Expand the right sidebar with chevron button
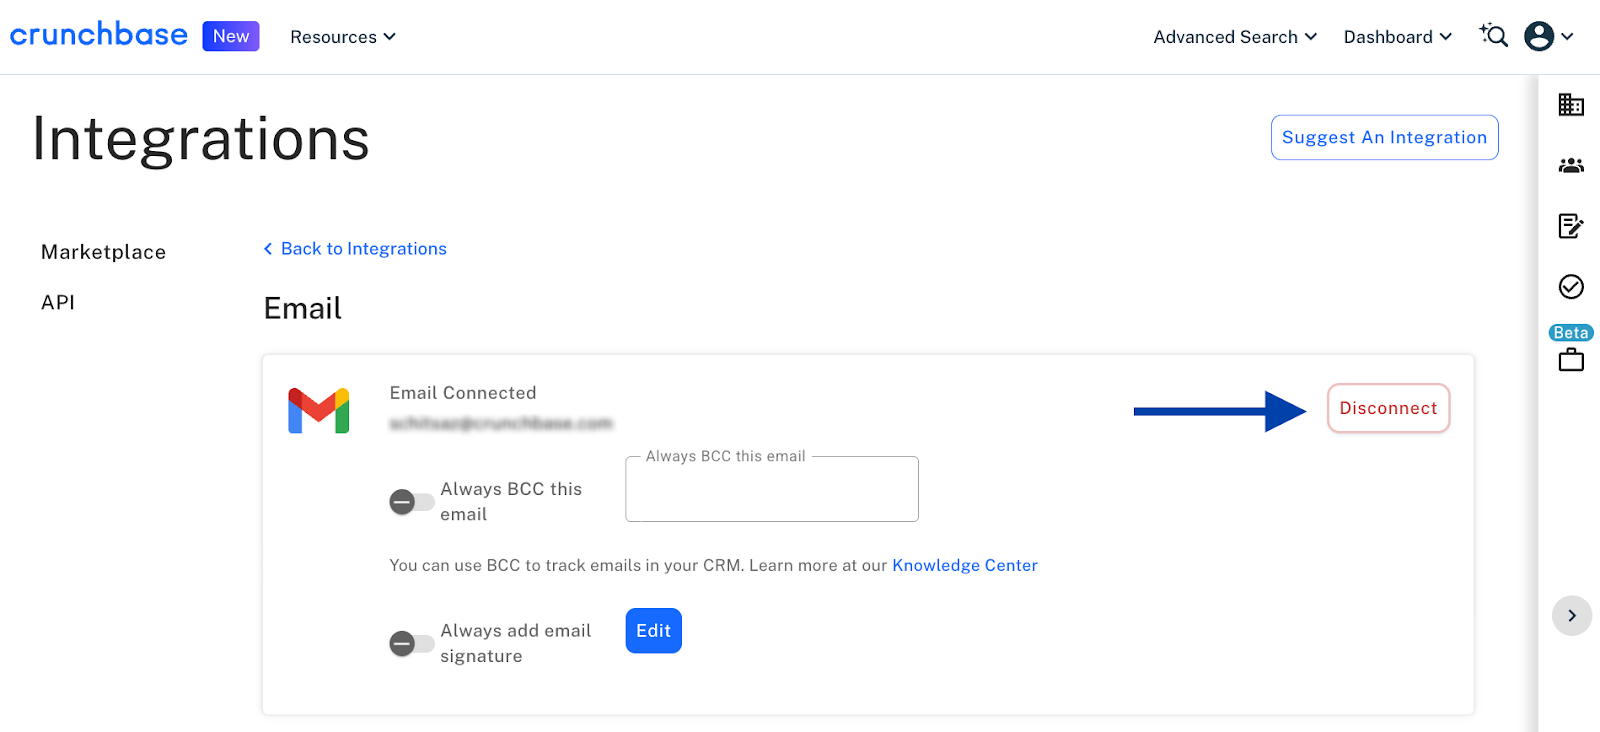Image resolution: width=1600 pixels, height=732 pixels. [1572, 616]
